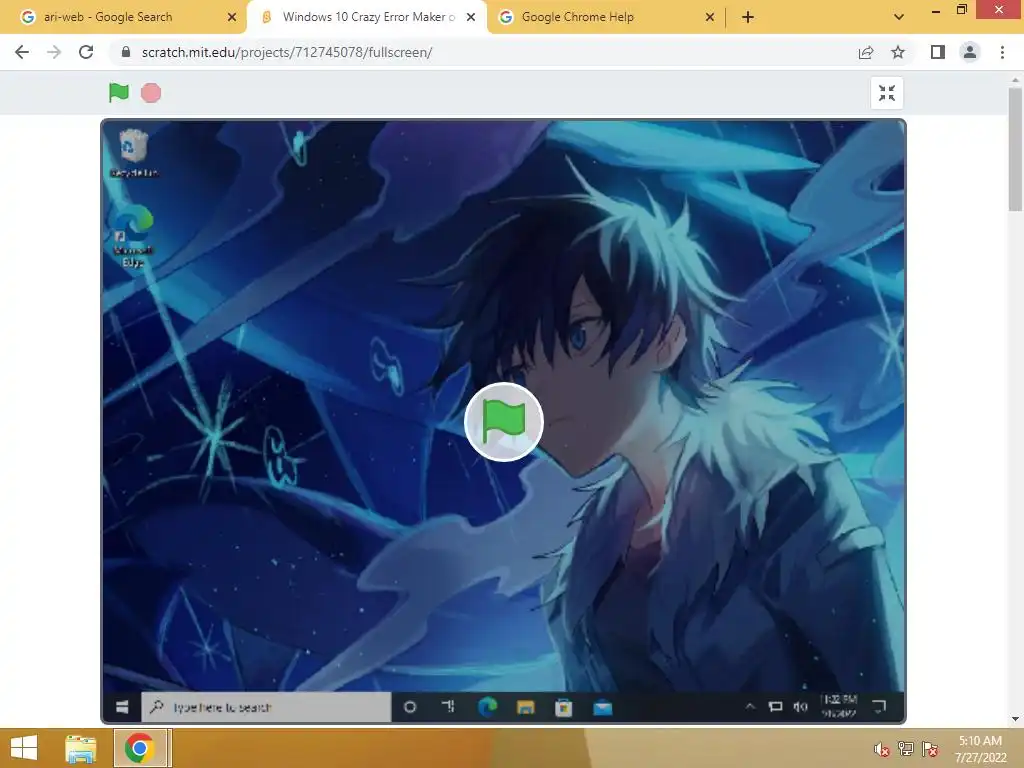
Task: Open File Explorer on the Windows taskbar
Action: click(81, 748)
